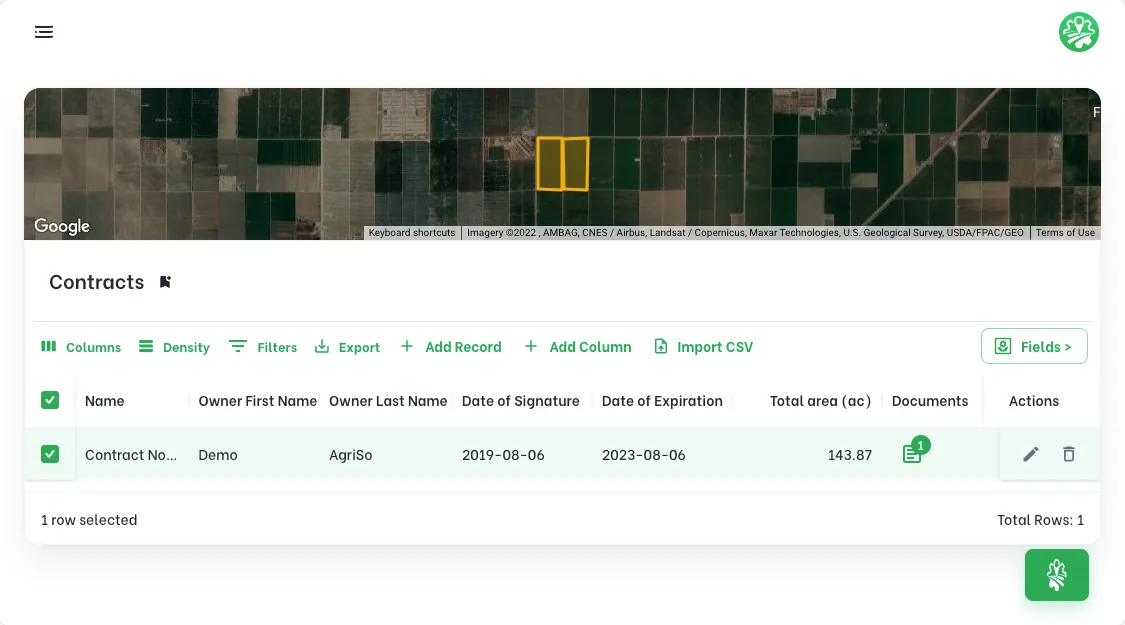Image resolution: width=1125 pixels, height=625 pixels.
Task: Click the Documents column header
Action: [930, 401]
